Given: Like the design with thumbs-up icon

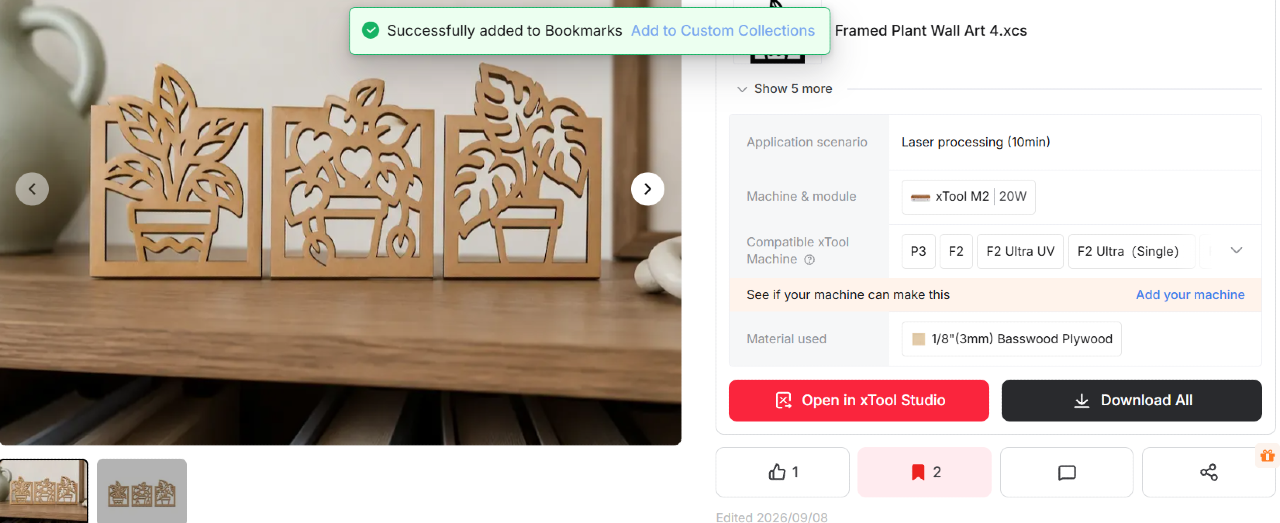Looking at the screenshot, I should (782, 472).
